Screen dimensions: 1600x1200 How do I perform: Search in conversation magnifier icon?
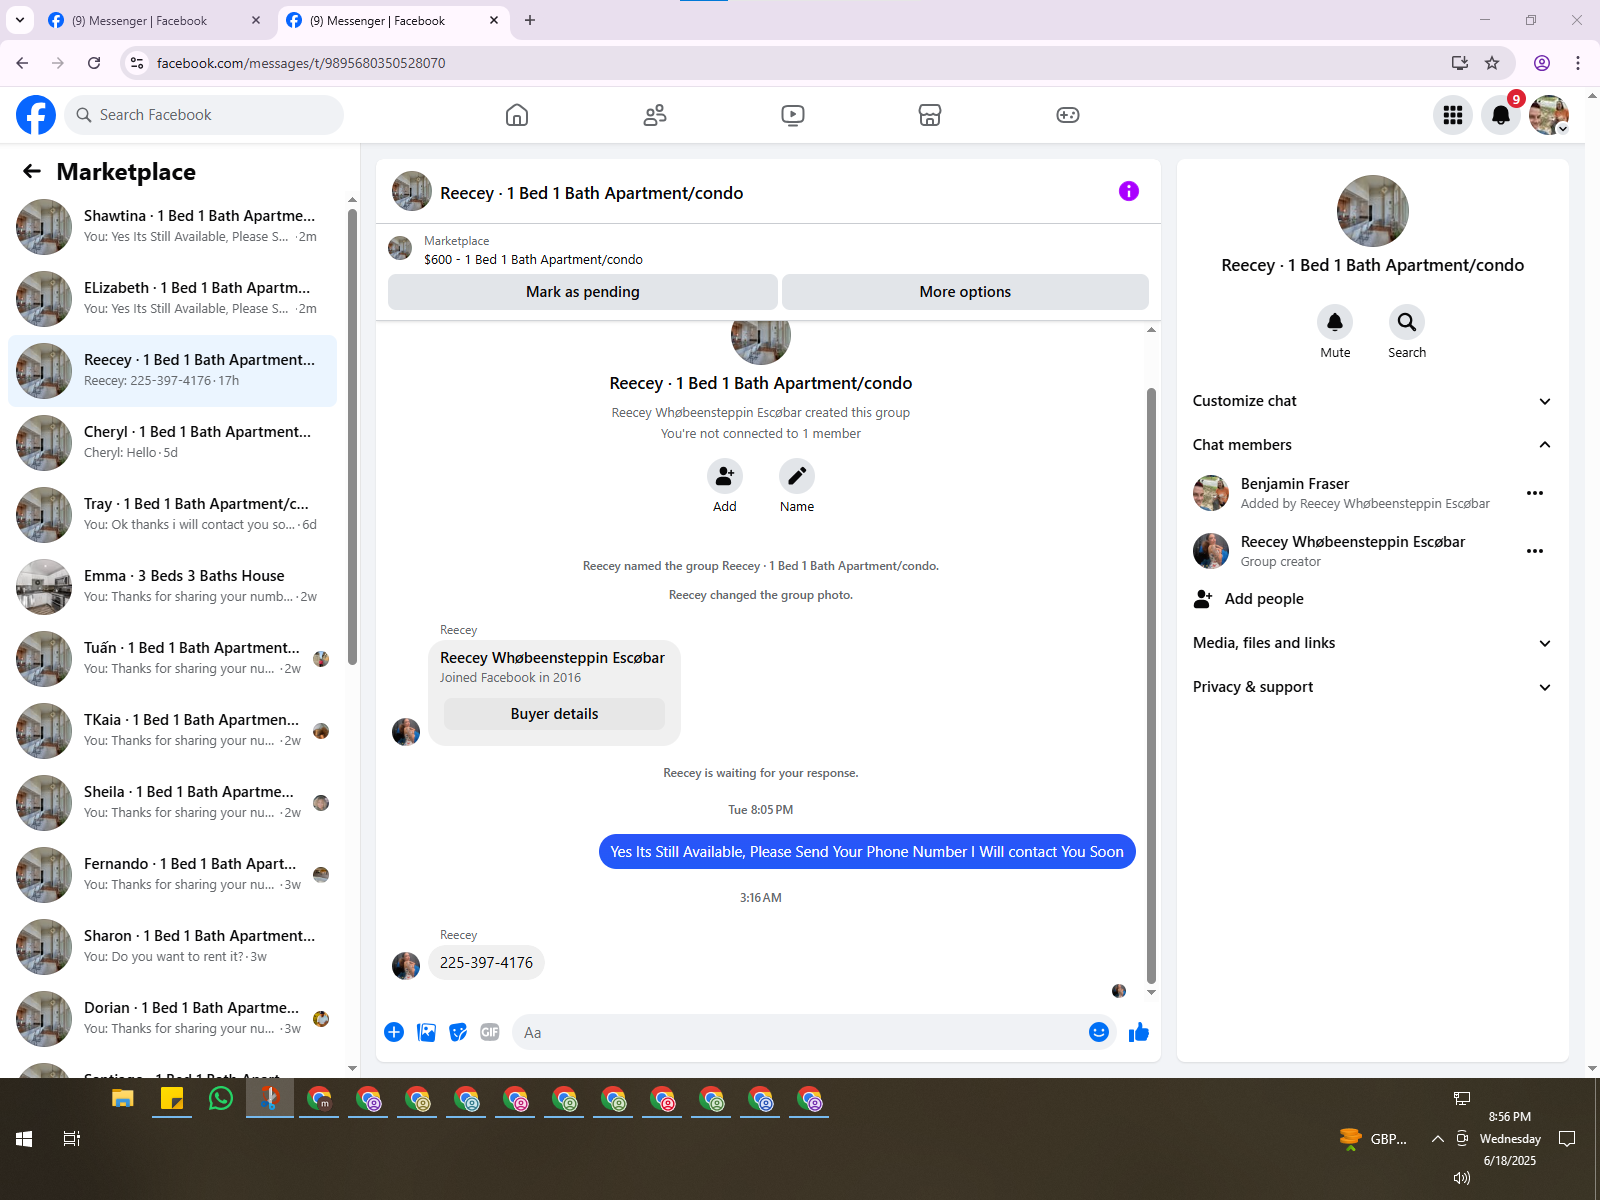click(x=1407, y=322)
